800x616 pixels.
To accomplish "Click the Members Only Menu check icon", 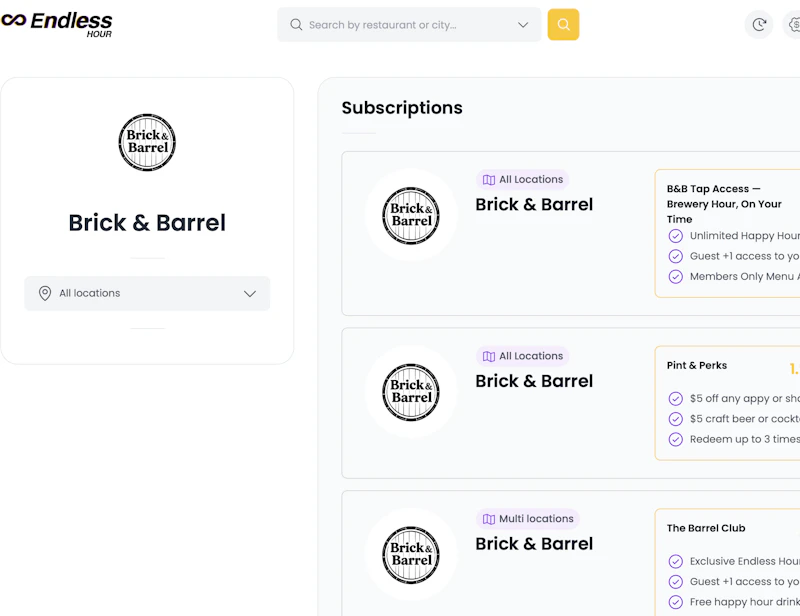I will [676, 277].
